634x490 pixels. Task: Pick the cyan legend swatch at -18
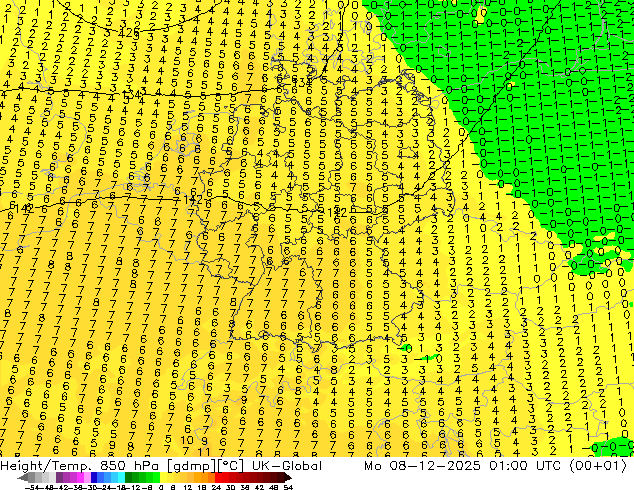(122, 478)
